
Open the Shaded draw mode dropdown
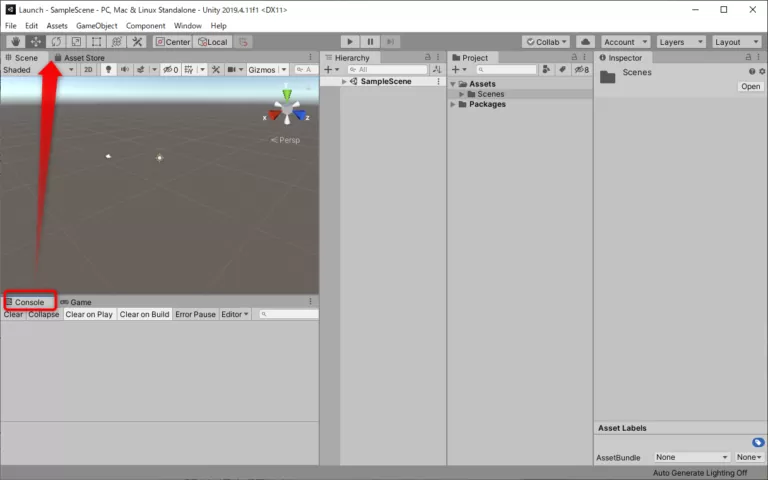pos(38,70)
